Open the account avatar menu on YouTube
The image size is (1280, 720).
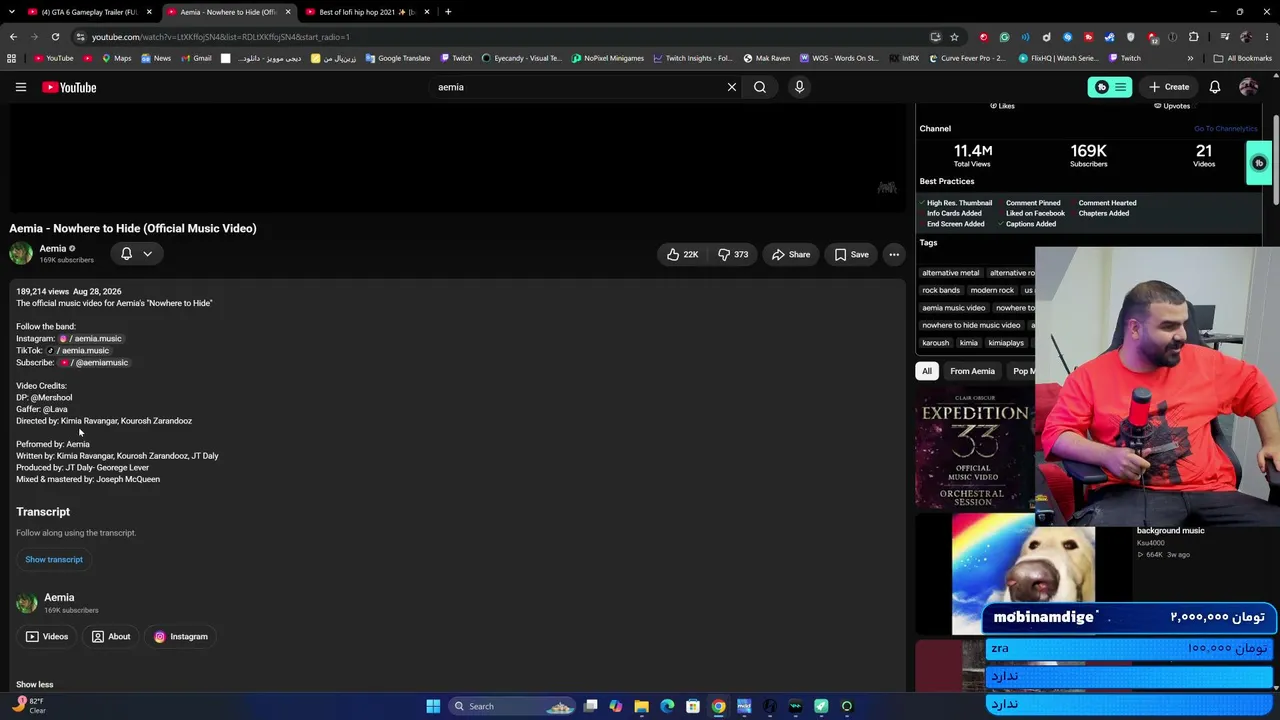pos(1248,87)
